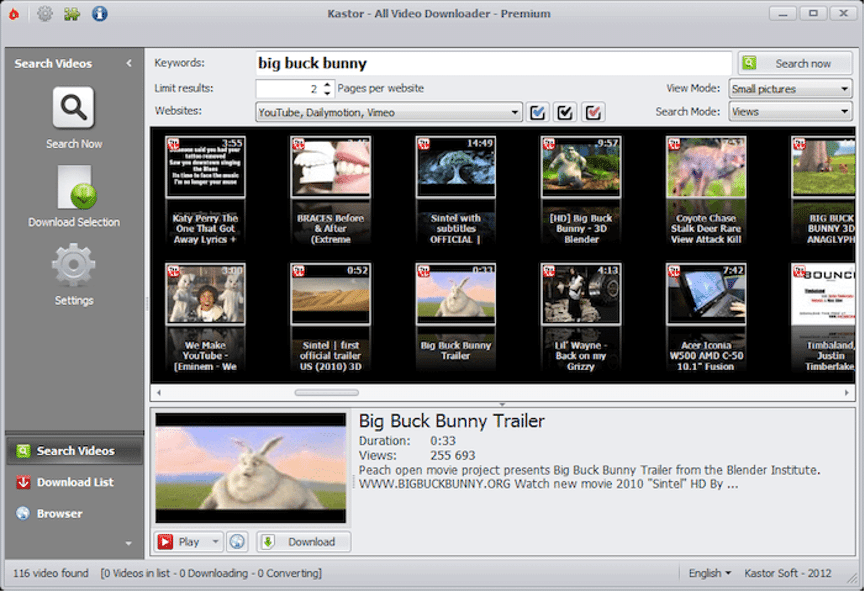Image resolution: width=866 pixels, height=593 pixels.
Task: Click the red Kastor logo icon
Action: (13, 13)
